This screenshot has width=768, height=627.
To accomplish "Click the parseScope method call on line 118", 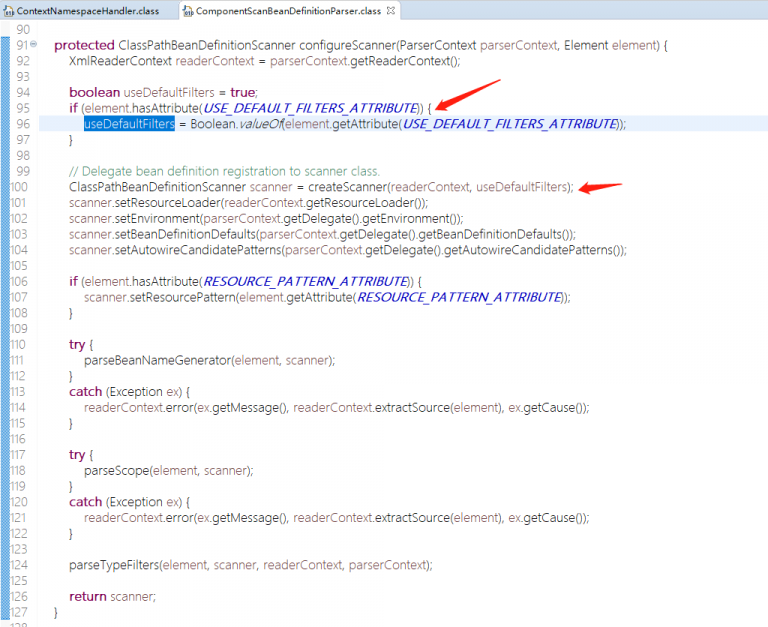I will click(x=118, y=470).
